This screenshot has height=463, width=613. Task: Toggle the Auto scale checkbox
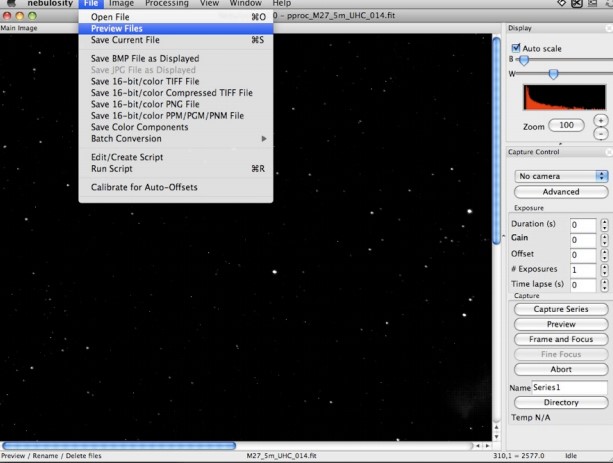516,47
